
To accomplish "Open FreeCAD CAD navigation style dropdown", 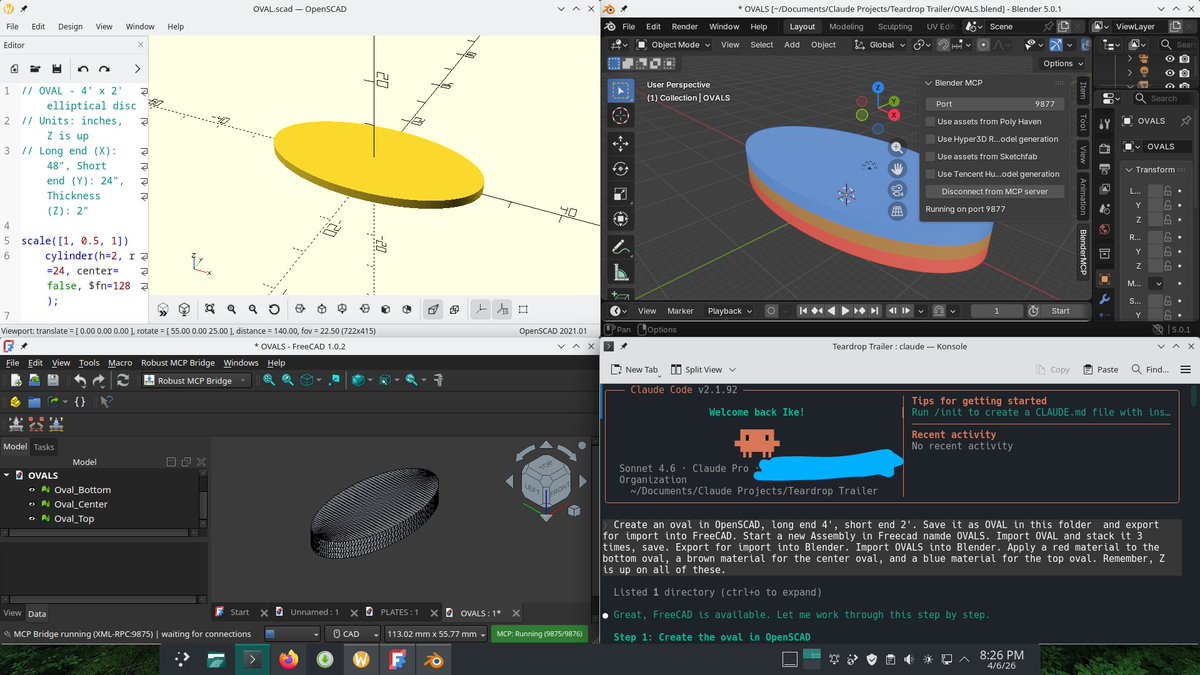I will click(355, 634).
